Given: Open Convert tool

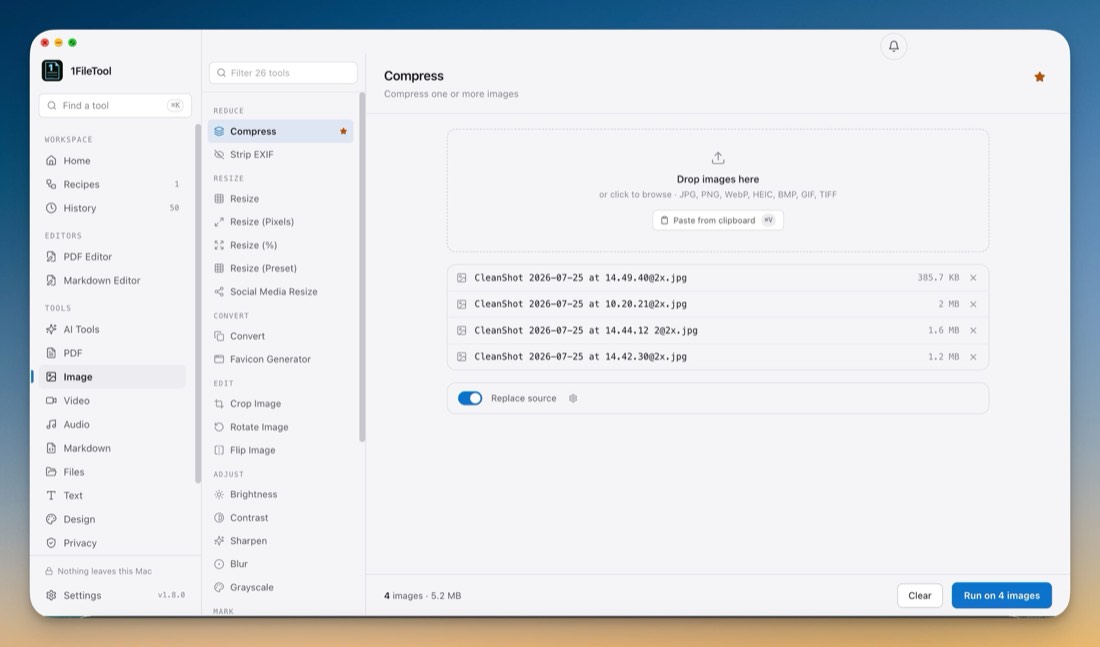Looking at the screenshot, I should click(281, 336).
